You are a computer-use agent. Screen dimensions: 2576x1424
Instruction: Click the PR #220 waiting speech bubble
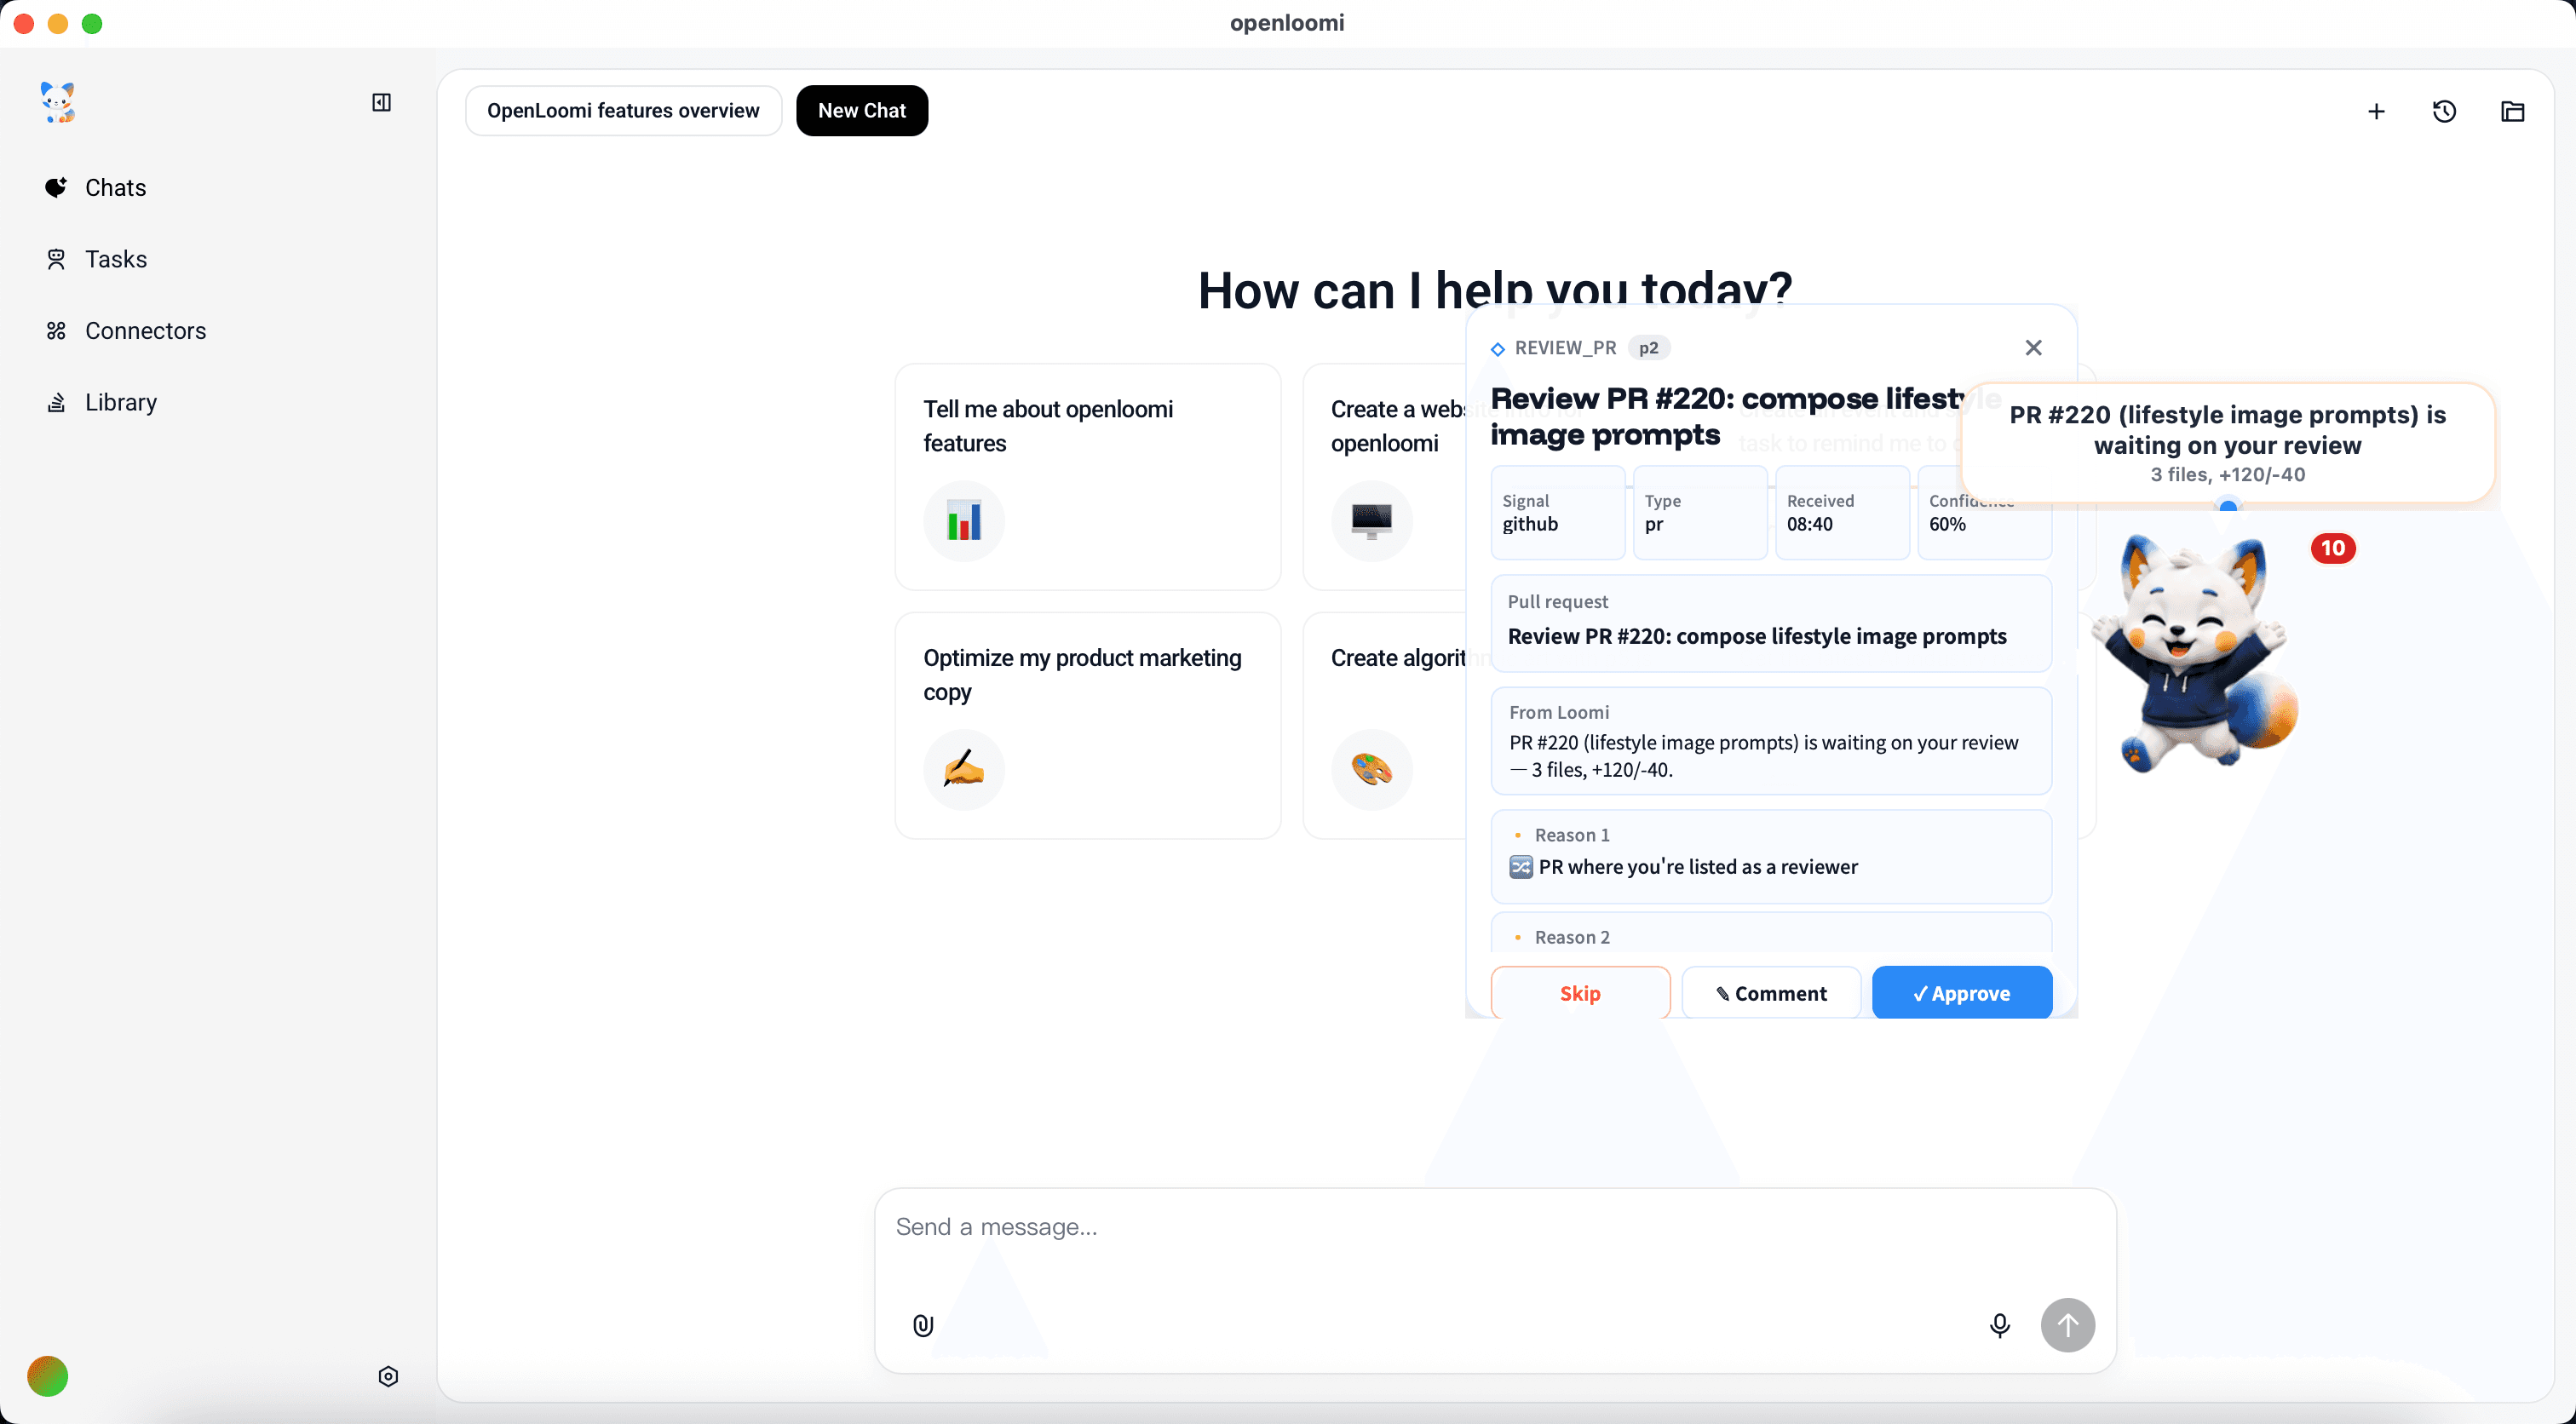coord(2227,443)
